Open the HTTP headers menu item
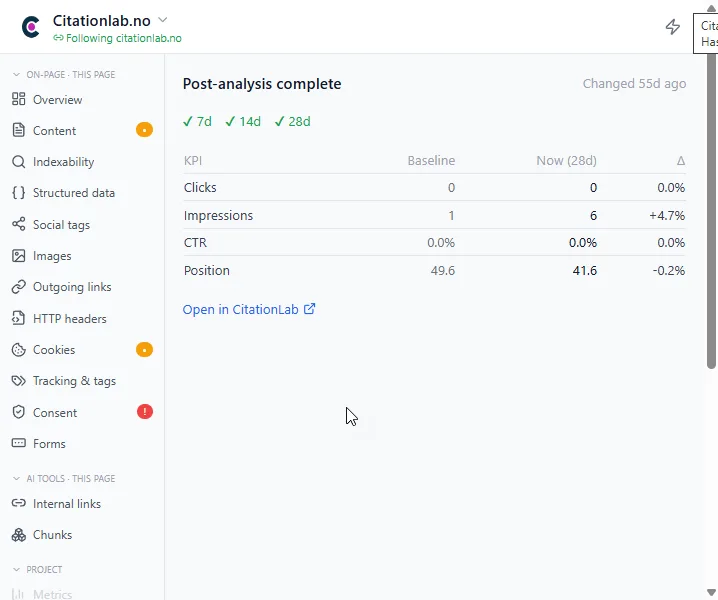This screenshot has width=718, height=600. 82,318
